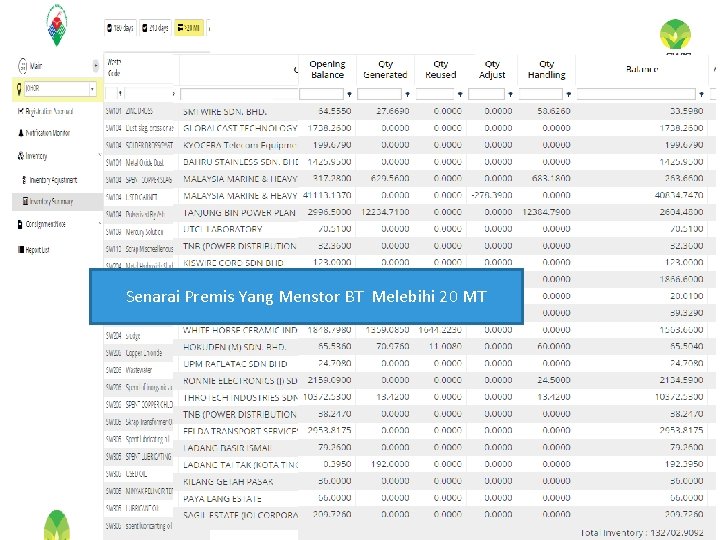
Task: Sort by Qty Adjust column header
Action: pos(492,69)
